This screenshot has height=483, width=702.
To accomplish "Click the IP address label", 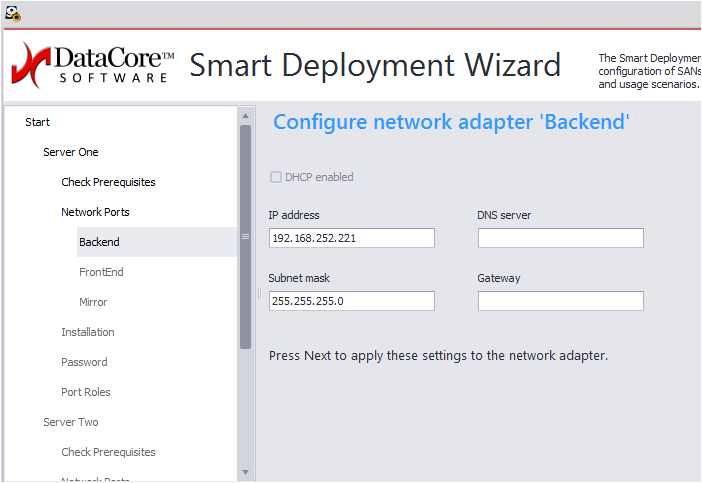I will coord(294,215).
